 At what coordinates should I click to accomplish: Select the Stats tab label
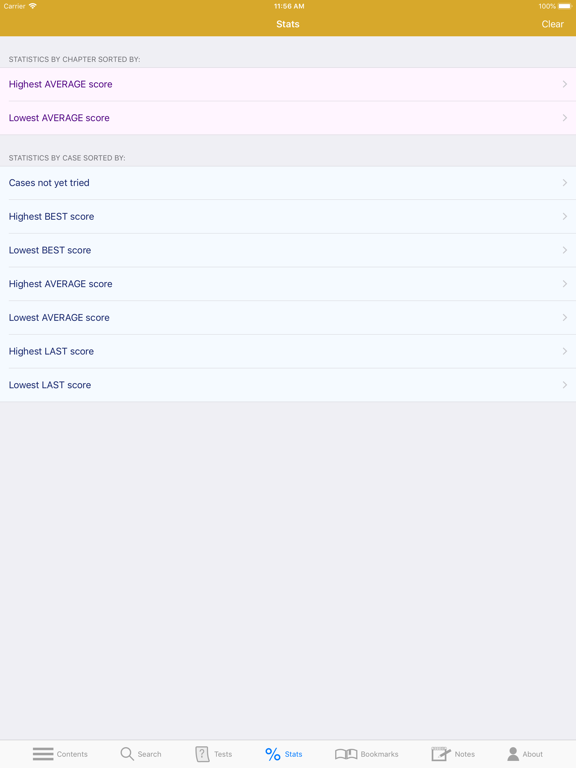pos(293,754)
